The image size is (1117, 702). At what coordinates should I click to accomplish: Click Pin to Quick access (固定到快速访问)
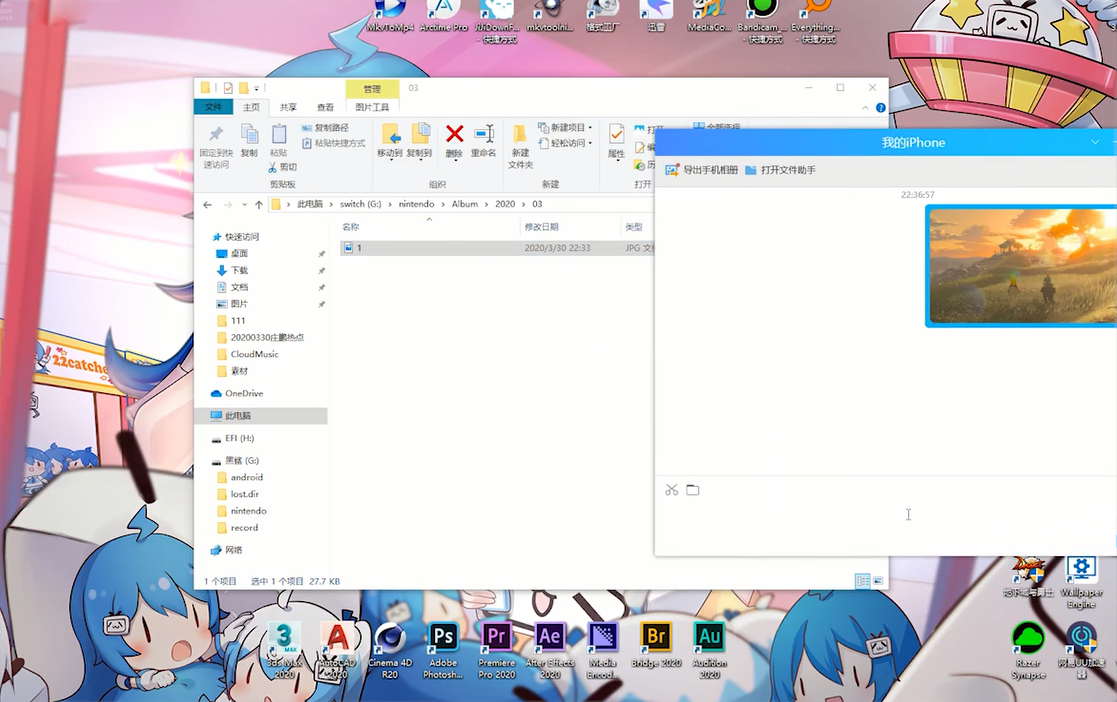215,147
